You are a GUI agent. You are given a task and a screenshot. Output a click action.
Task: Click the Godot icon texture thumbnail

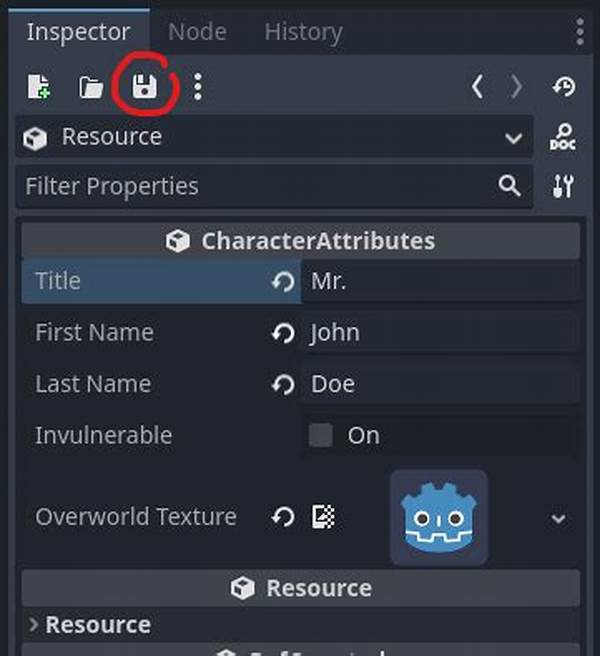438,518
